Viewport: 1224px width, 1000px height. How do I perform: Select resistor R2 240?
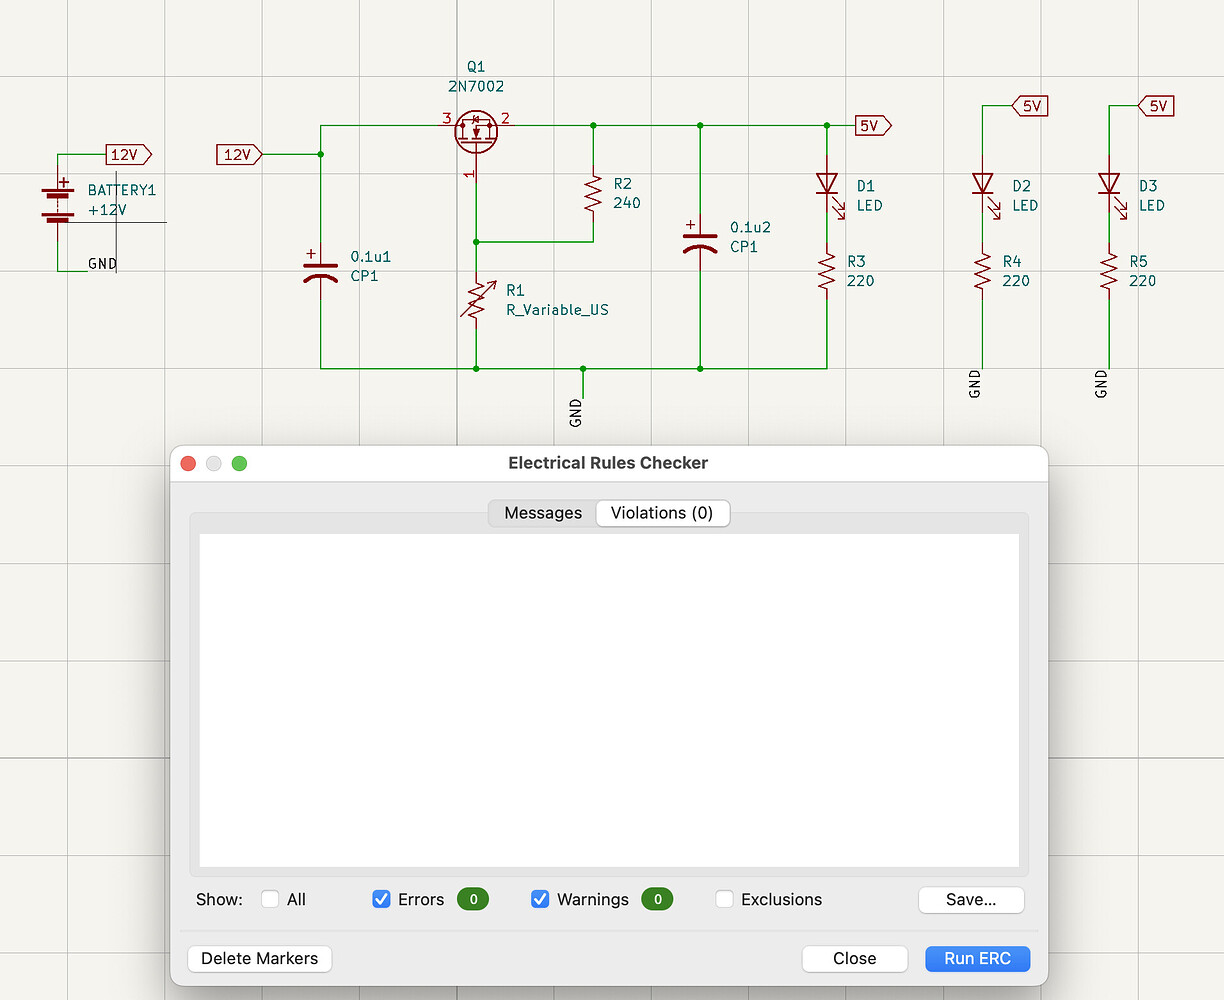coord(592,195)
